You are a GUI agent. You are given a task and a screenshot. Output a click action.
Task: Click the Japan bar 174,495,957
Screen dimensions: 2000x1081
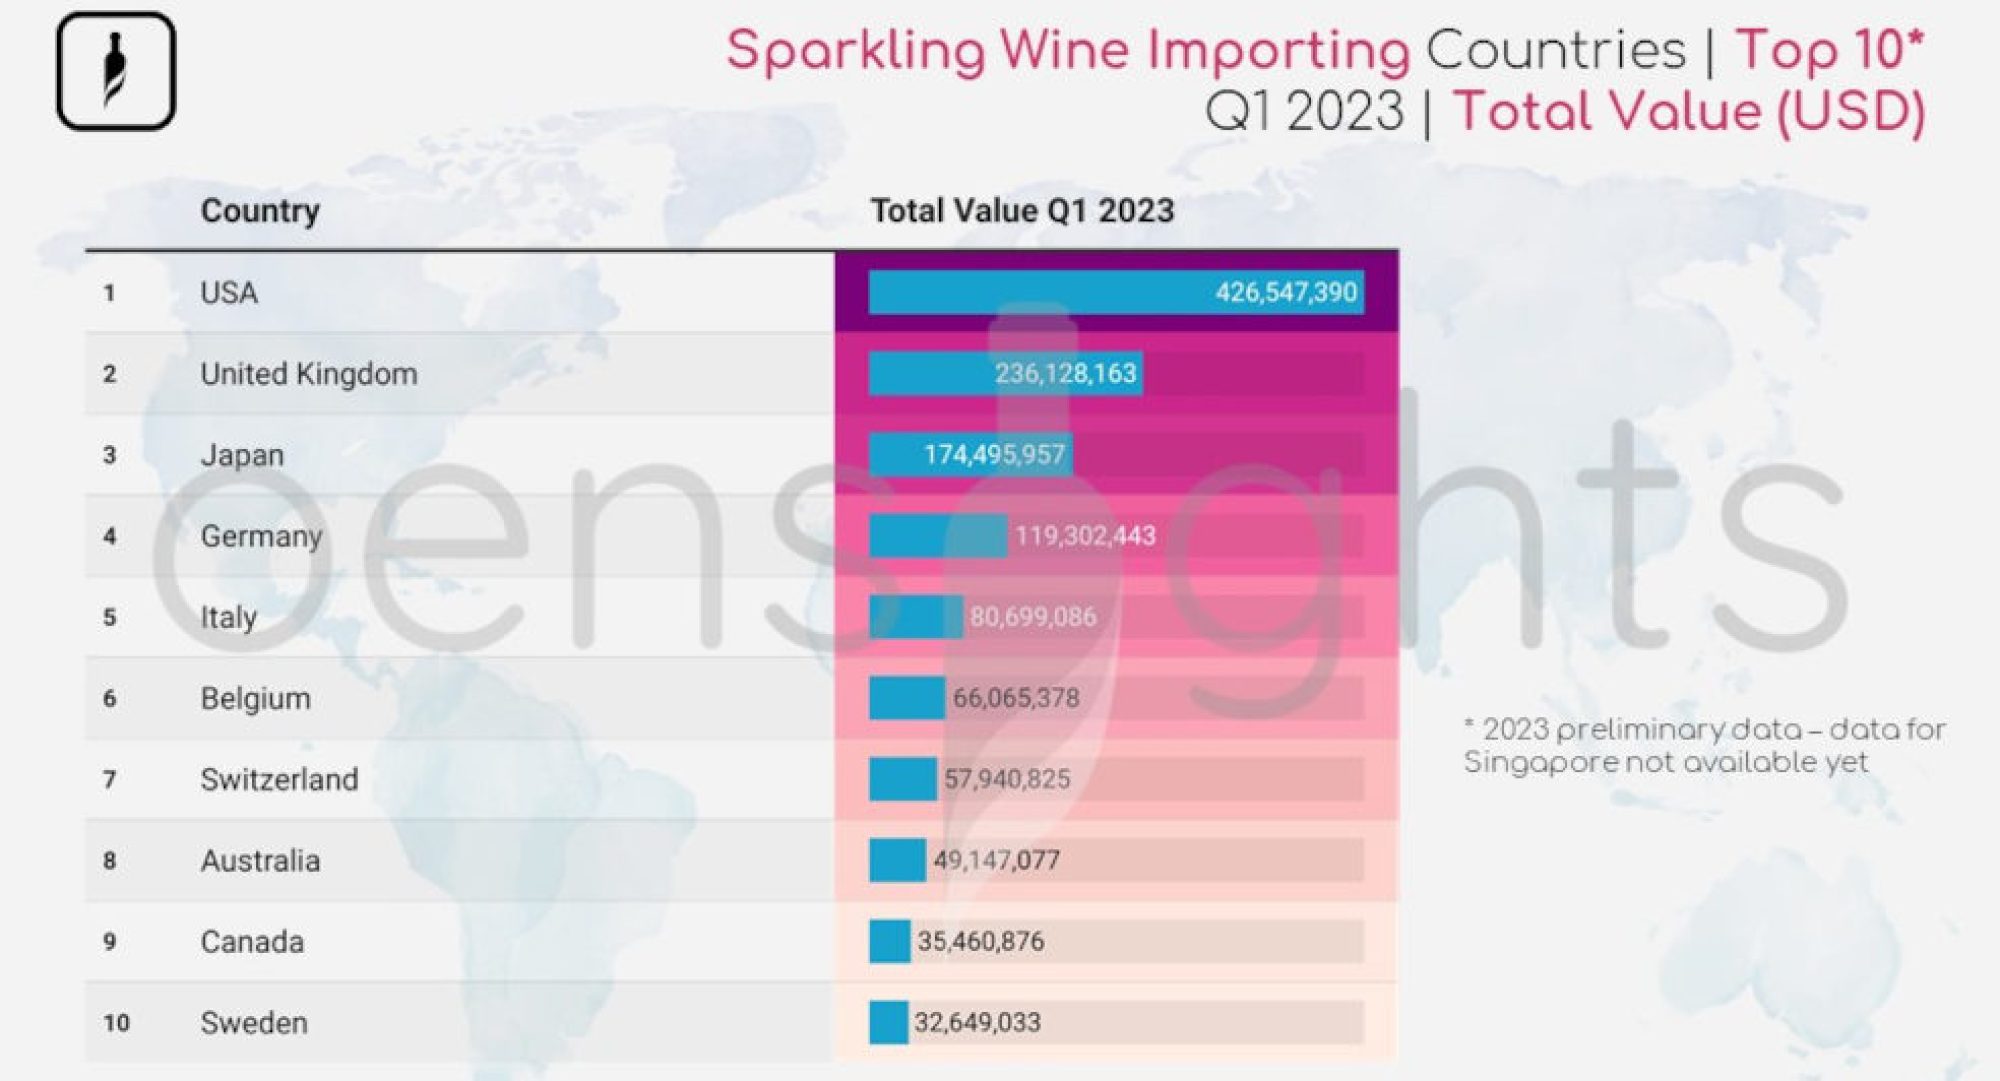971,454
